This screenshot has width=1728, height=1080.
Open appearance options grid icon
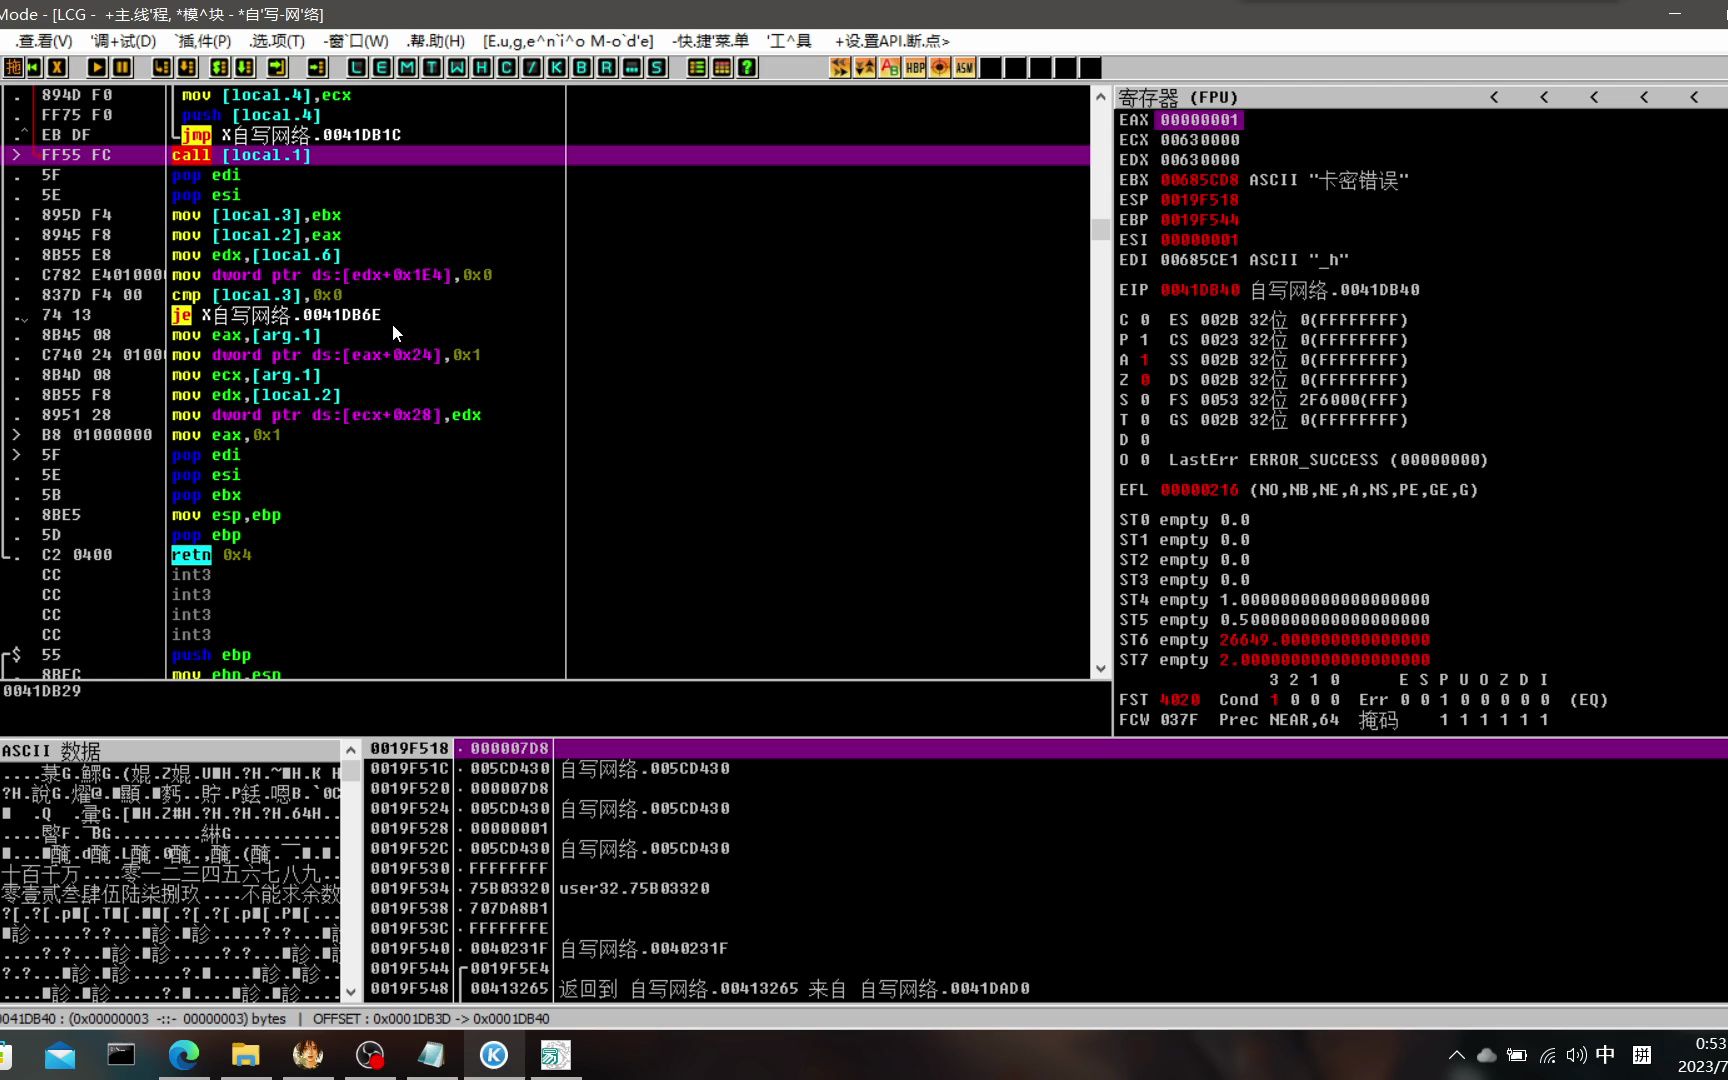tap(722, 67)
